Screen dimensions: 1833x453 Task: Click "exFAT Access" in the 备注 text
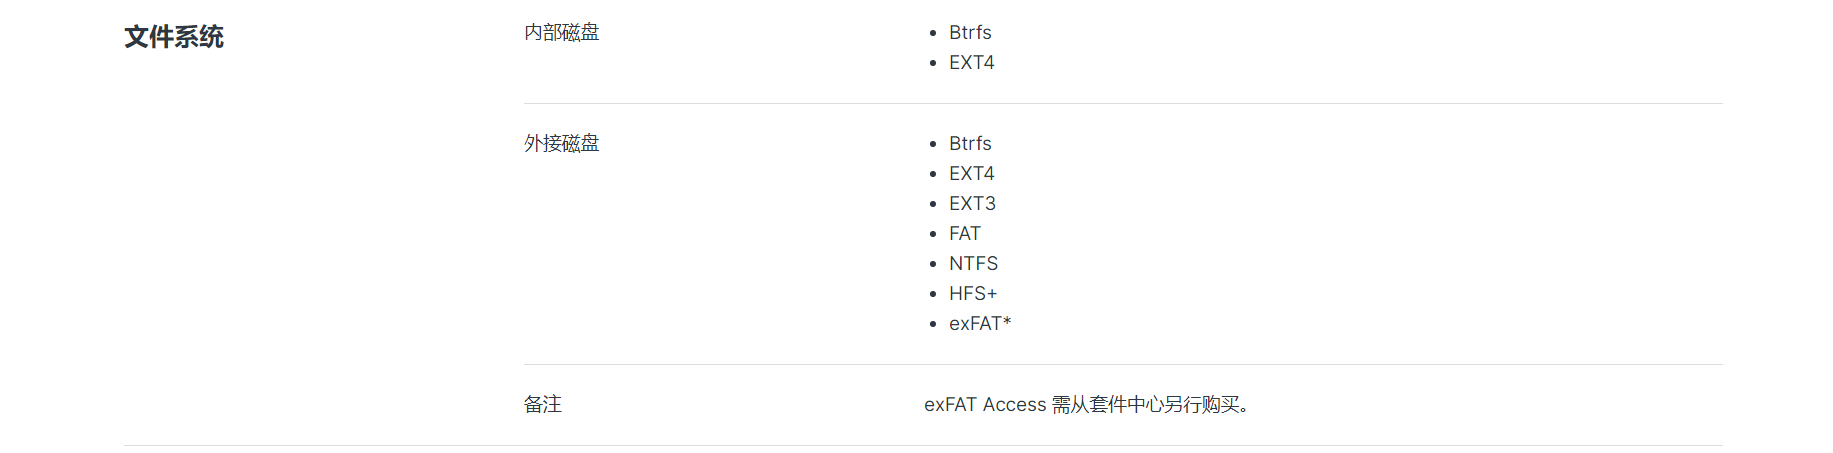point(985,405)
